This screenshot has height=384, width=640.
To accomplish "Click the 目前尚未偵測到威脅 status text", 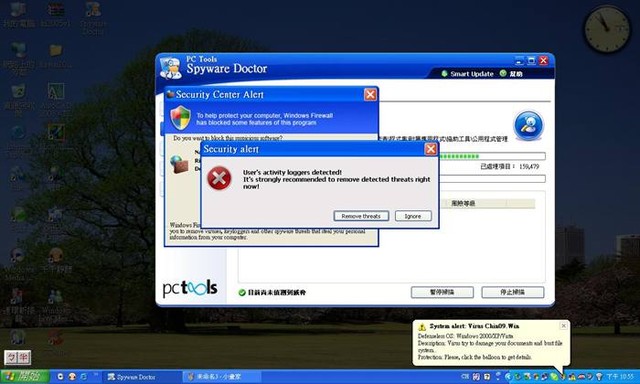I will [x=277, y=293].
